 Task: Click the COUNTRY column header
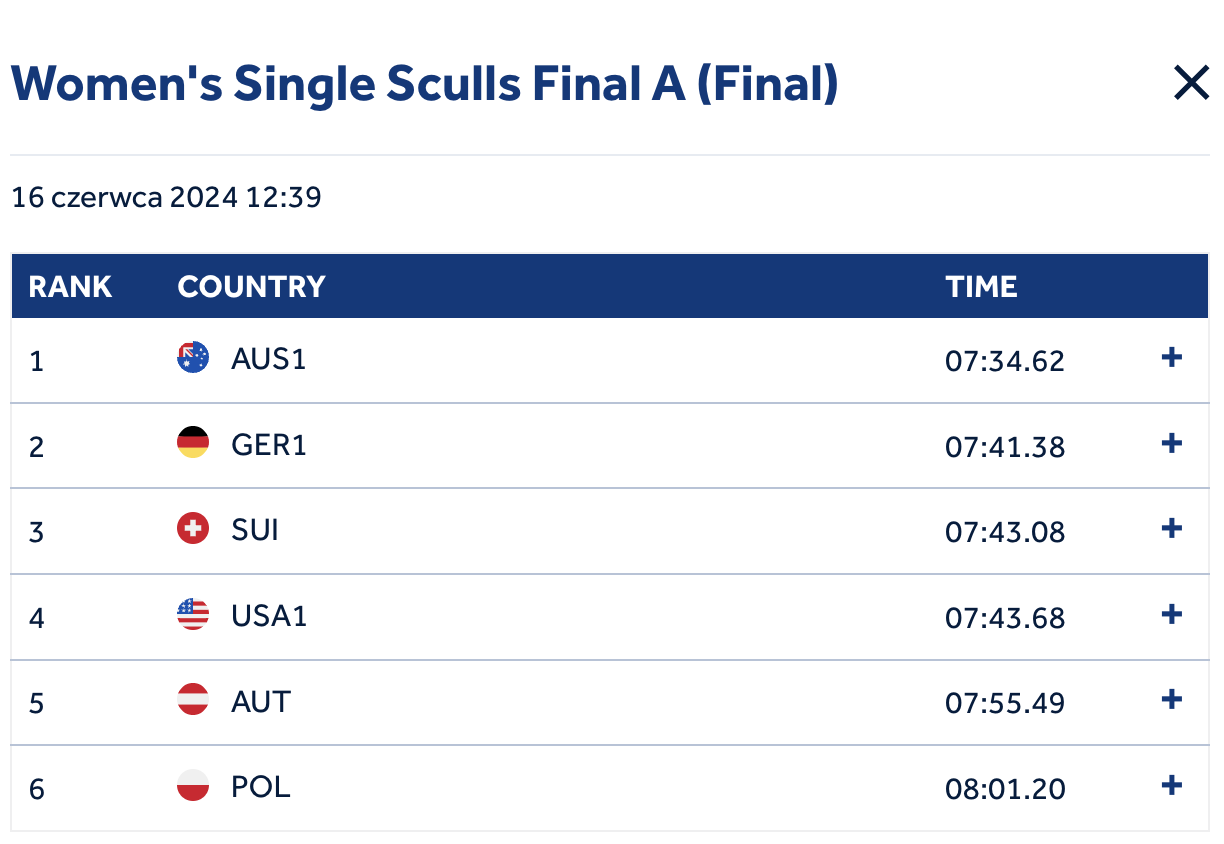point(251,287)
